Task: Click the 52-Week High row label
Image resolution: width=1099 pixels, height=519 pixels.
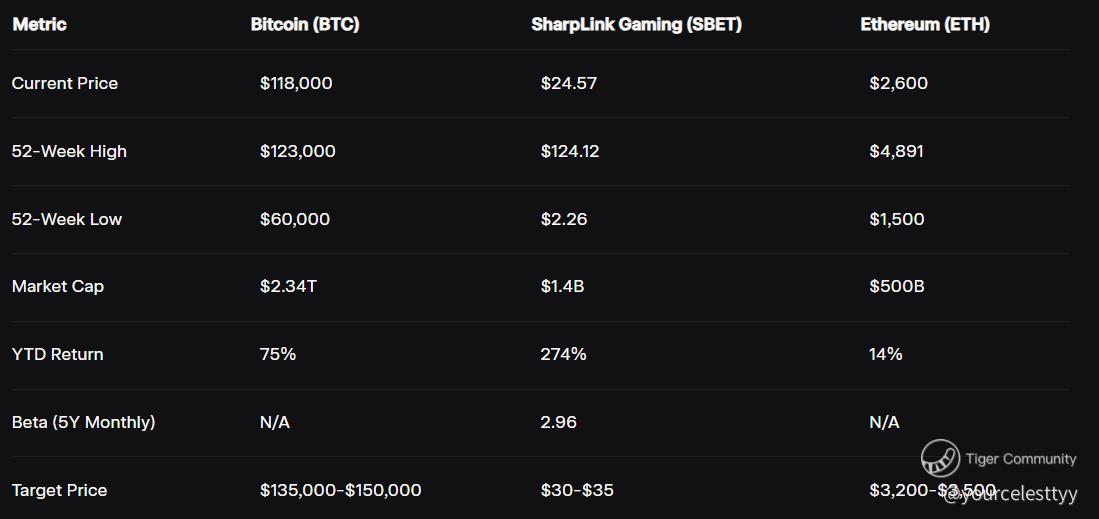Action: 69,151
